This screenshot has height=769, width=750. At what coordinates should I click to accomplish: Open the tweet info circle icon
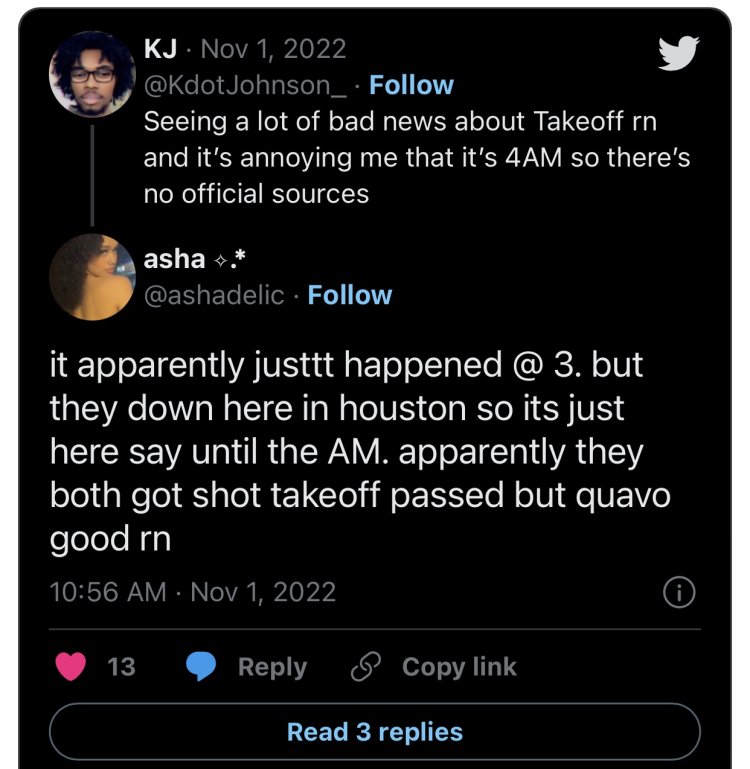pyautogui.click(x=679, y=593)
